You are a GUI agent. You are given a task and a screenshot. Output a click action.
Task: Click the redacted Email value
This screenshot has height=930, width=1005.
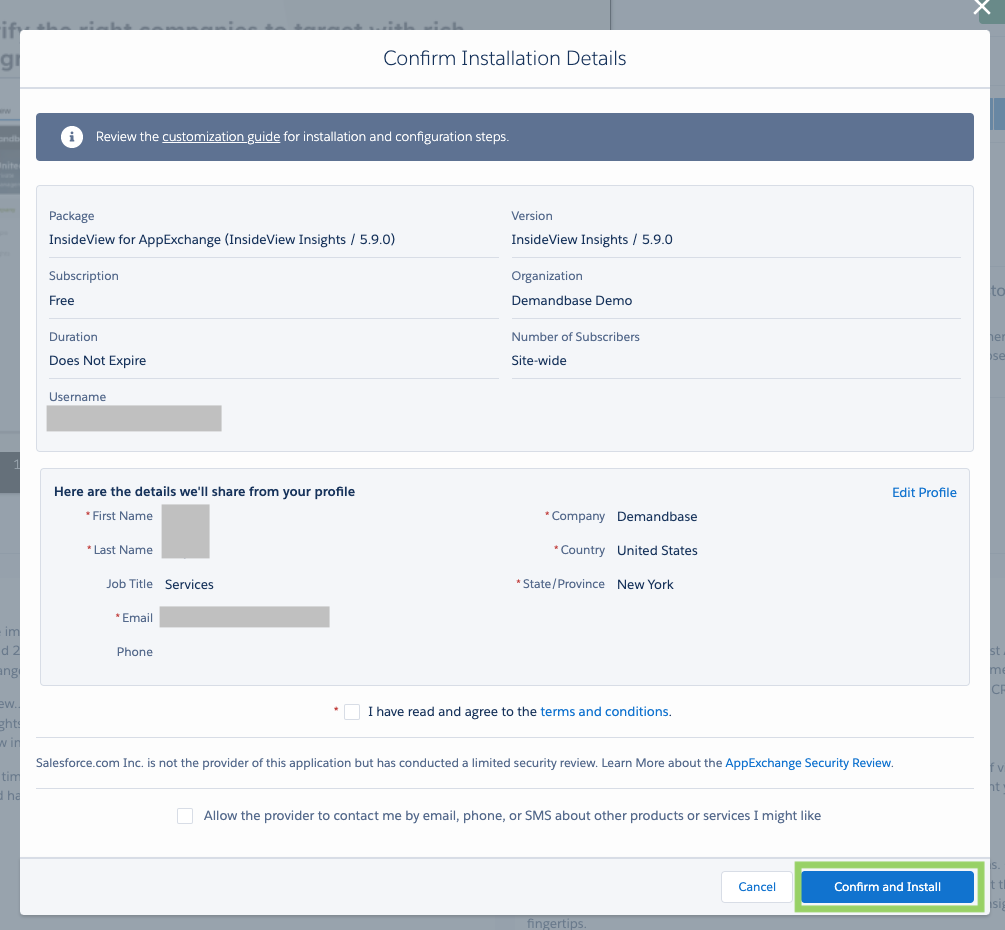[x=244, y=617]
